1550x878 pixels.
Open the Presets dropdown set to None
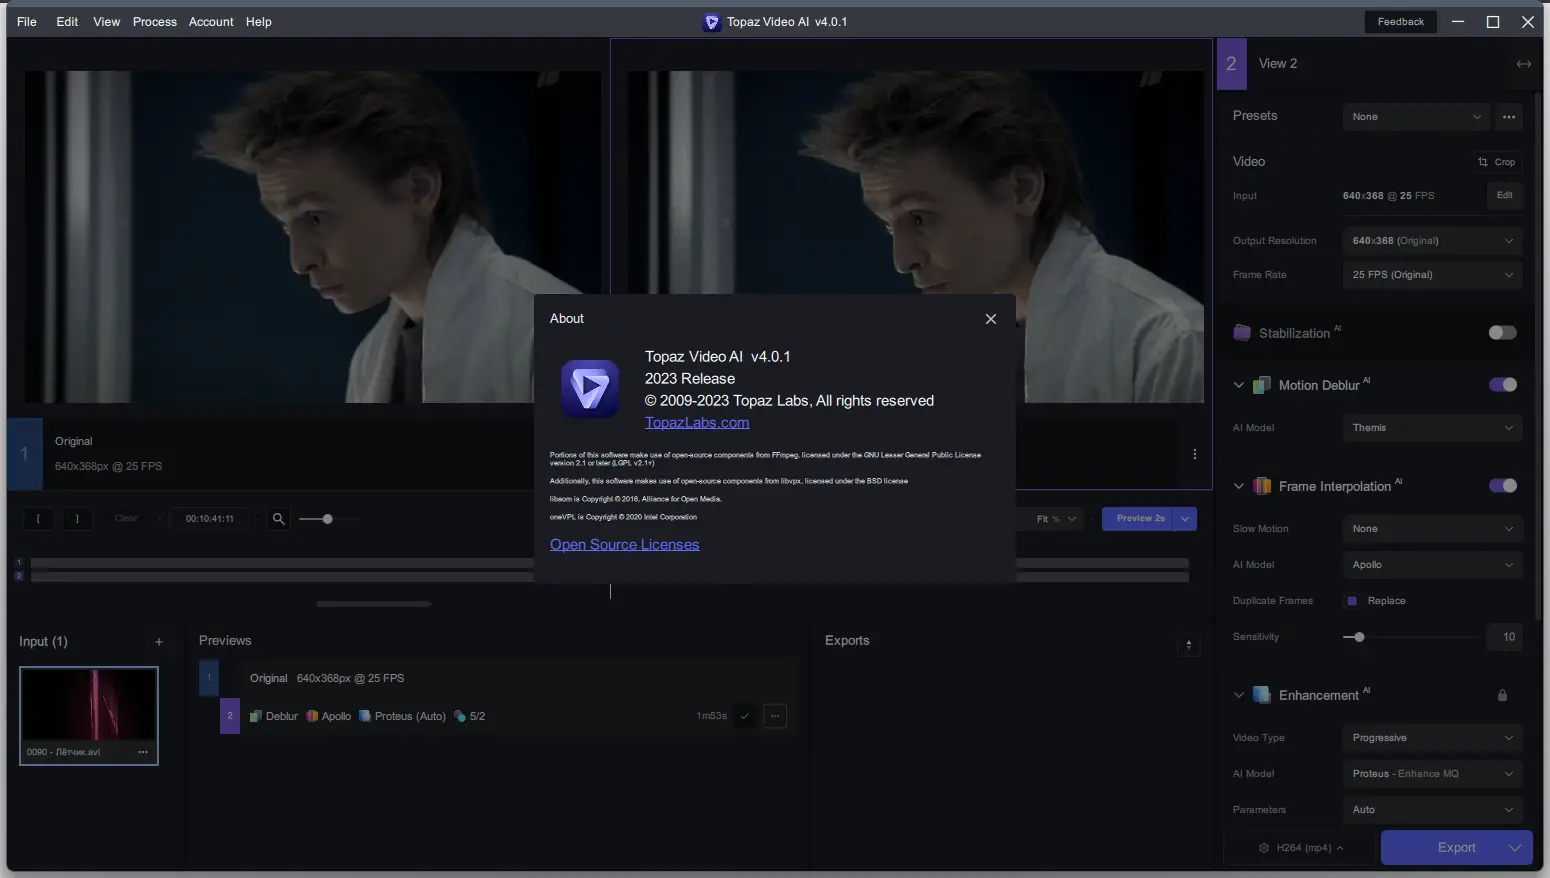[1416, 117]
